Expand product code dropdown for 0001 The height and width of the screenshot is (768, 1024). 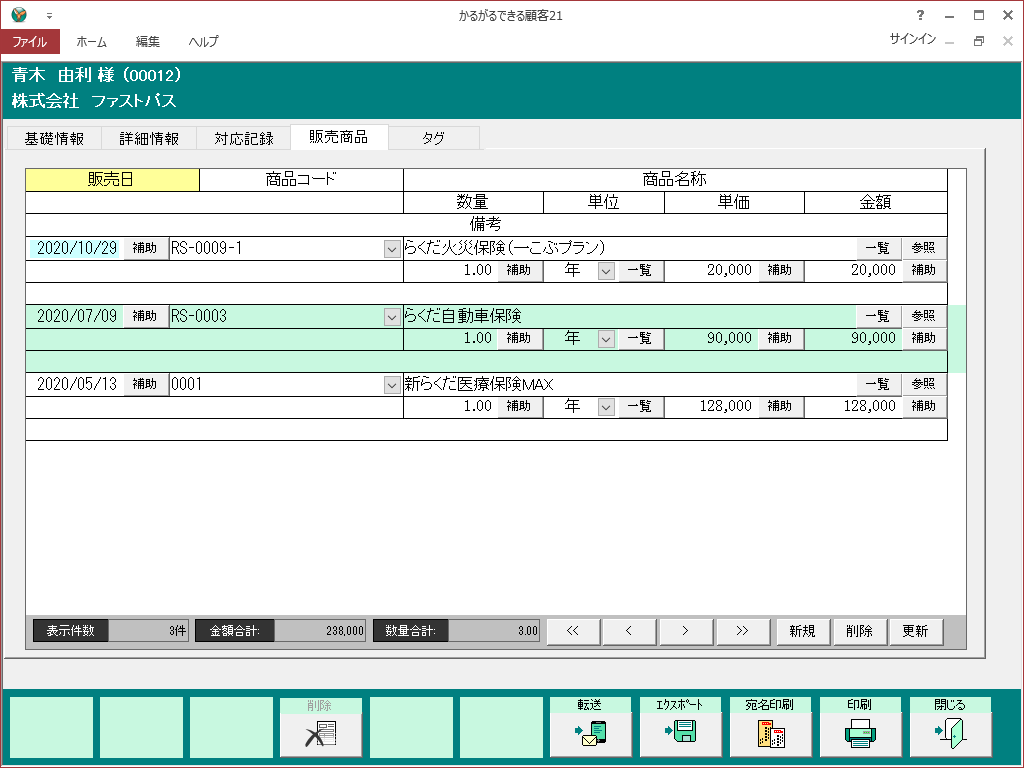tap(393, 385)
